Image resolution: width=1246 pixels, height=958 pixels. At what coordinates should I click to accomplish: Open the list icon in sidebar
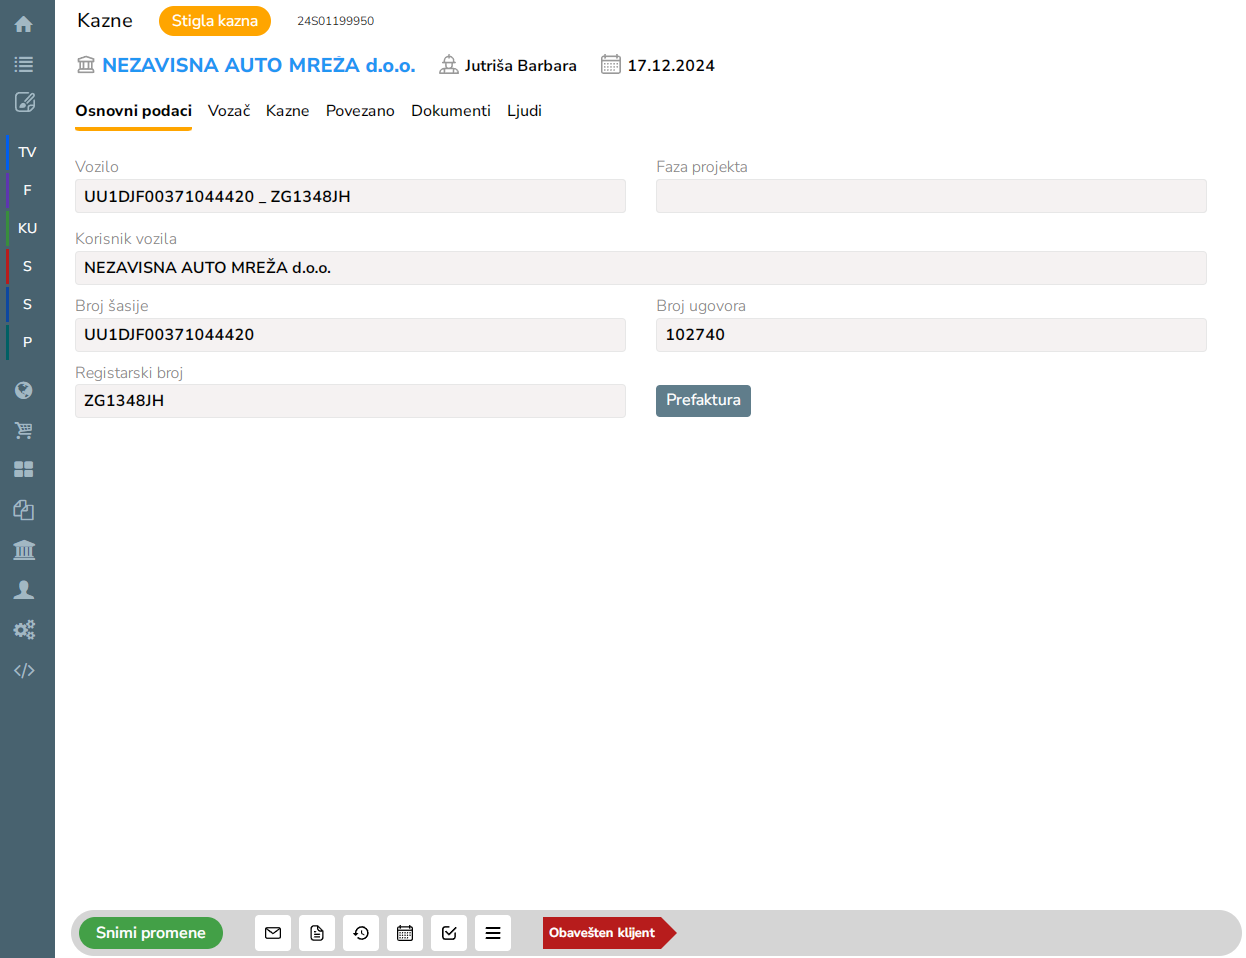pyautogui.click(x=24, y=64)
